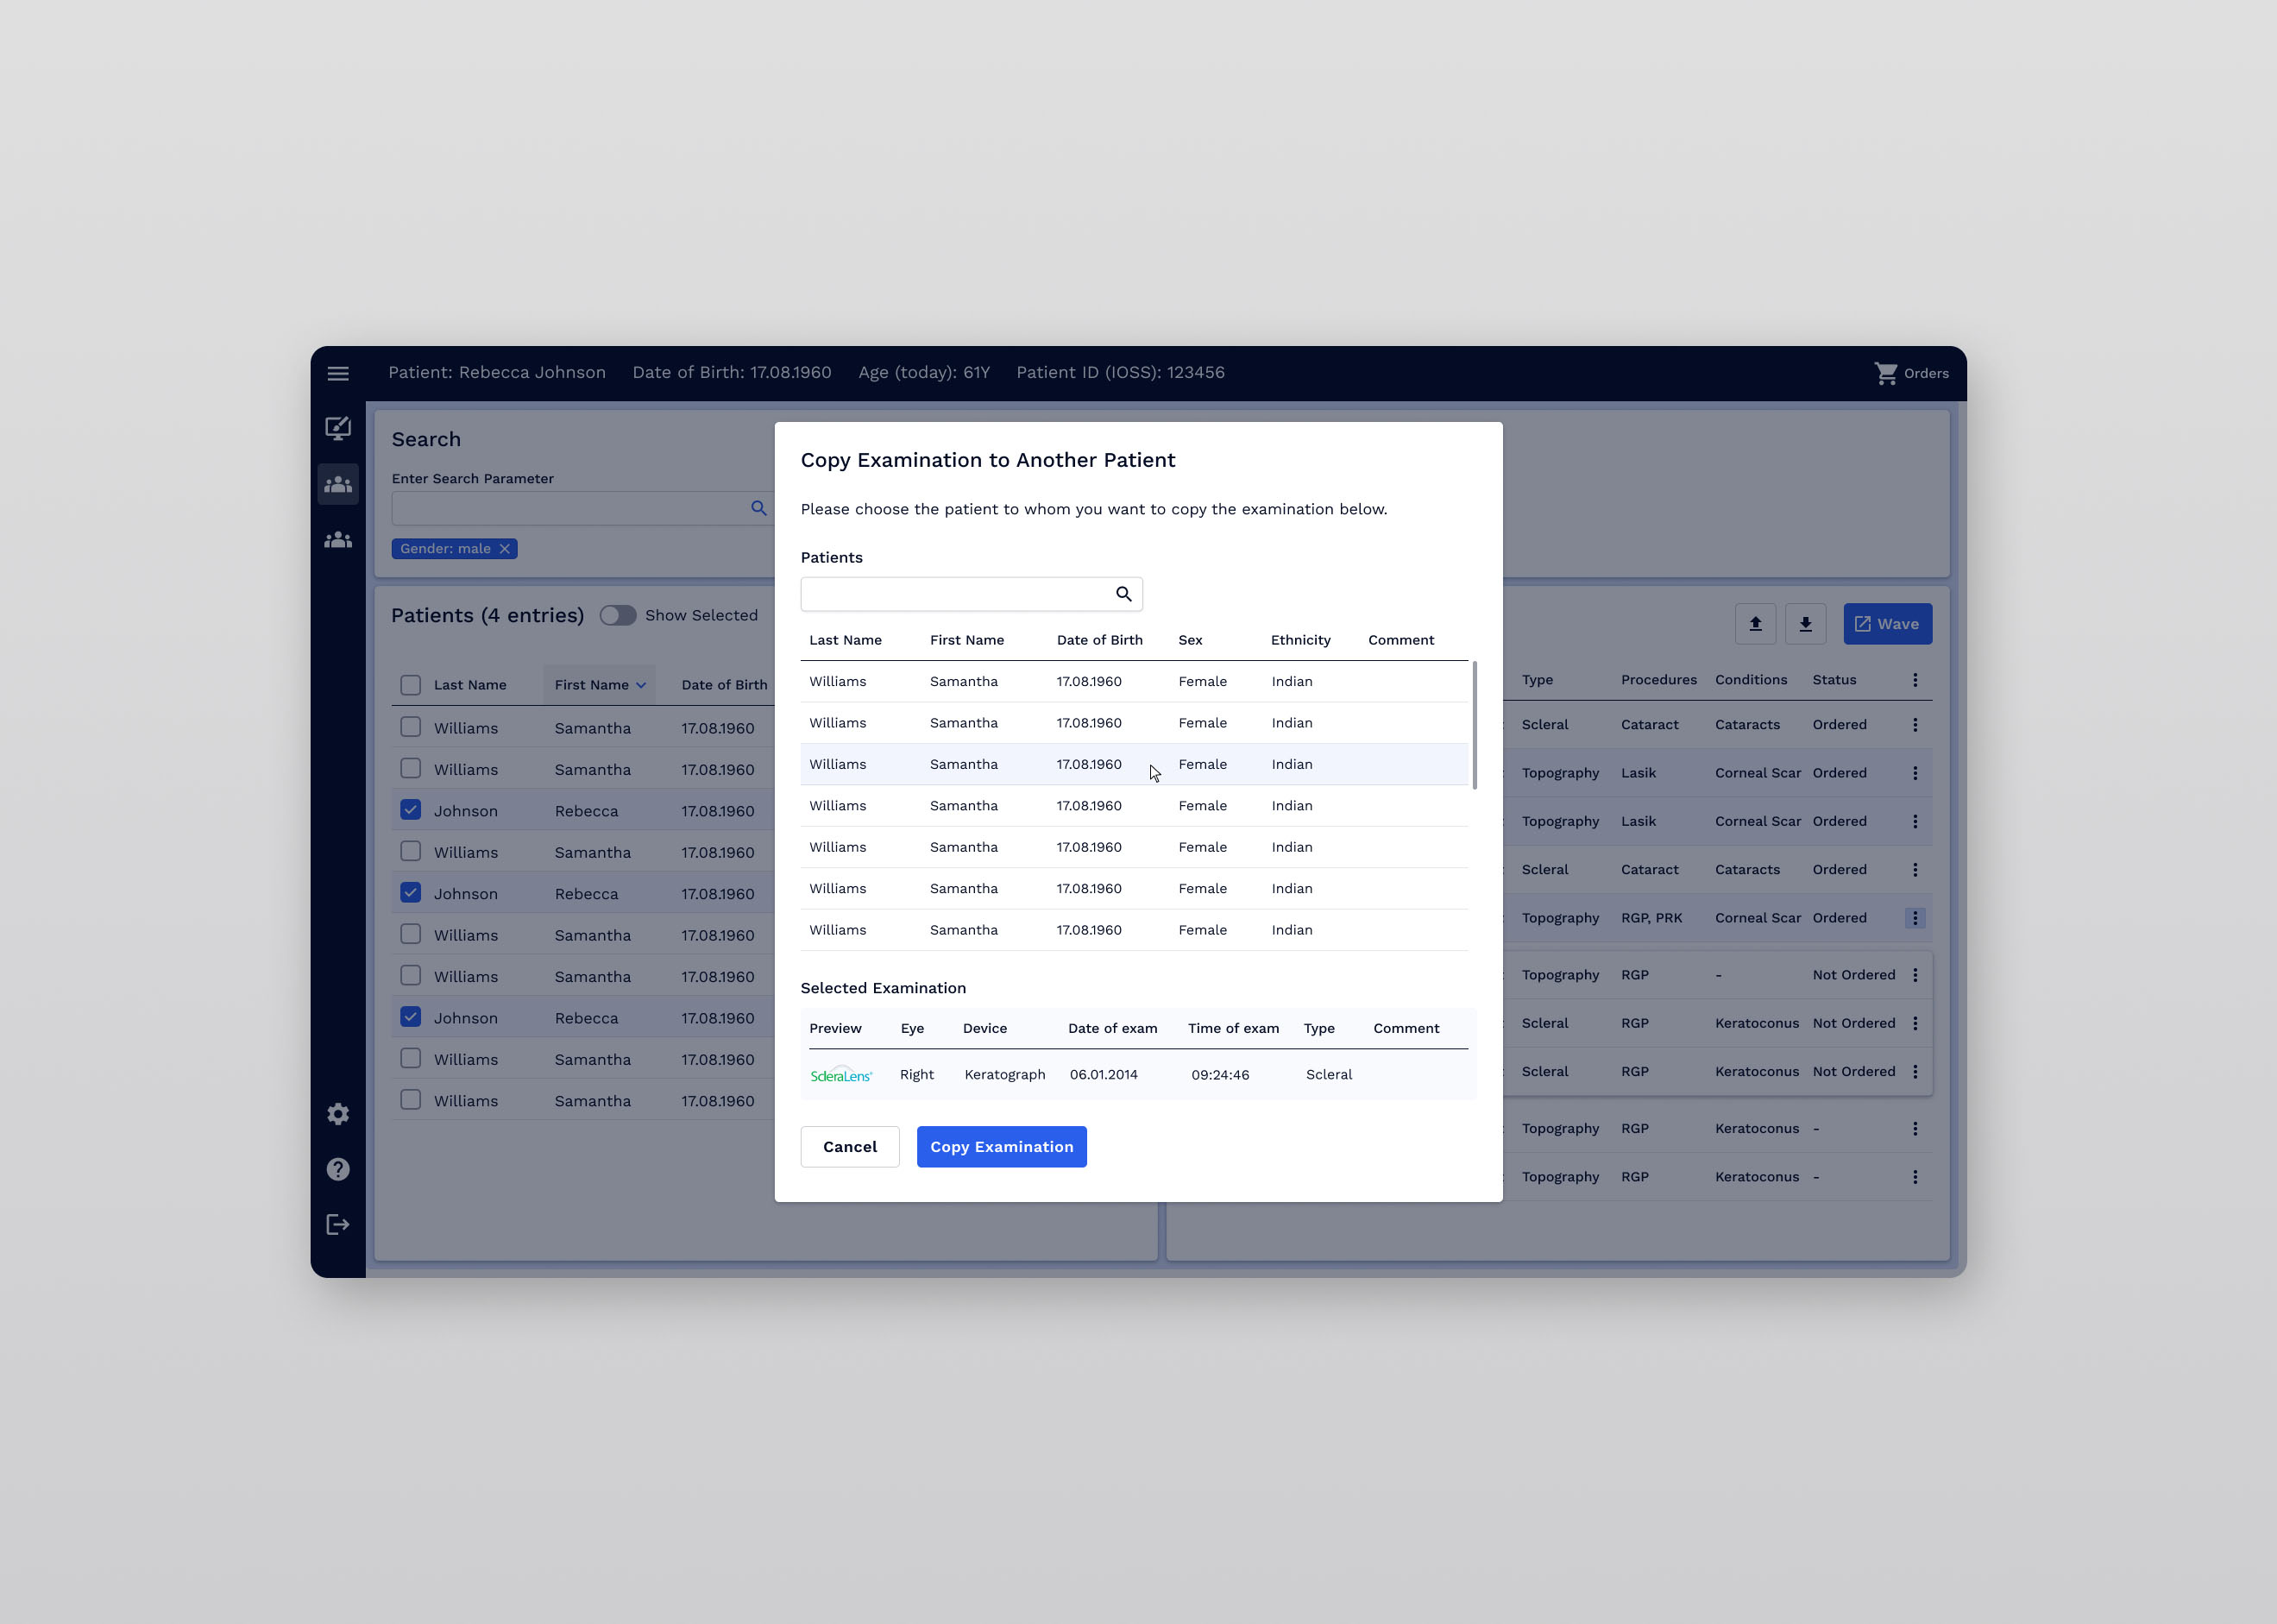This screenshot has height=1624, width=2277.
Task: Click the upload arrow icon button
Action: tap(1755, 624)
